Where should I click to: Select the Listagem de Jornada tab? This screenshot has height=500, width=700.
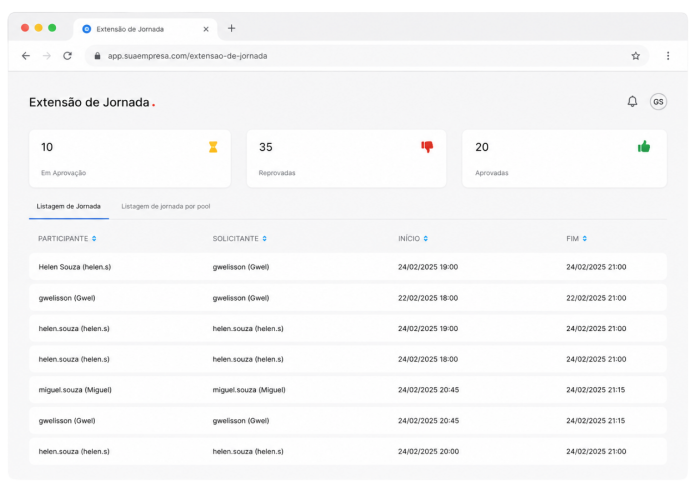(69, 206)
